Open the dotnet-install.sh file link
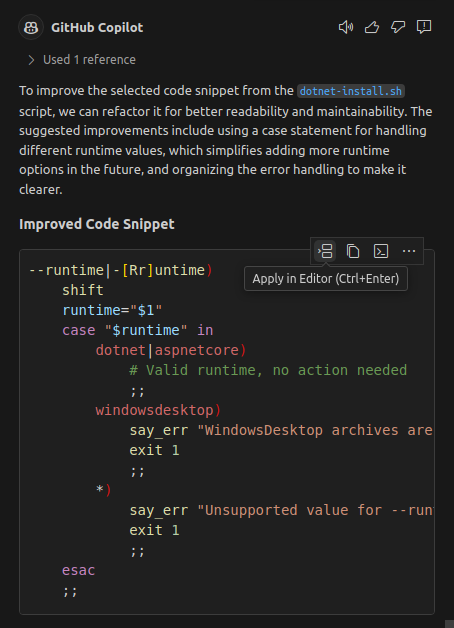 [351, 91]
